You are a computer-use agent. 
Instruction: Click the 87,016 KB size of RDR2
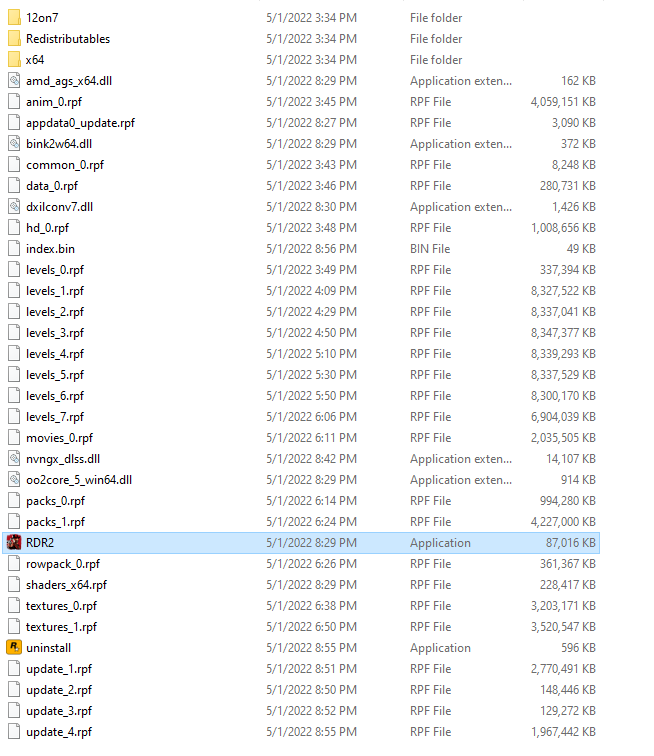(571, 543)
